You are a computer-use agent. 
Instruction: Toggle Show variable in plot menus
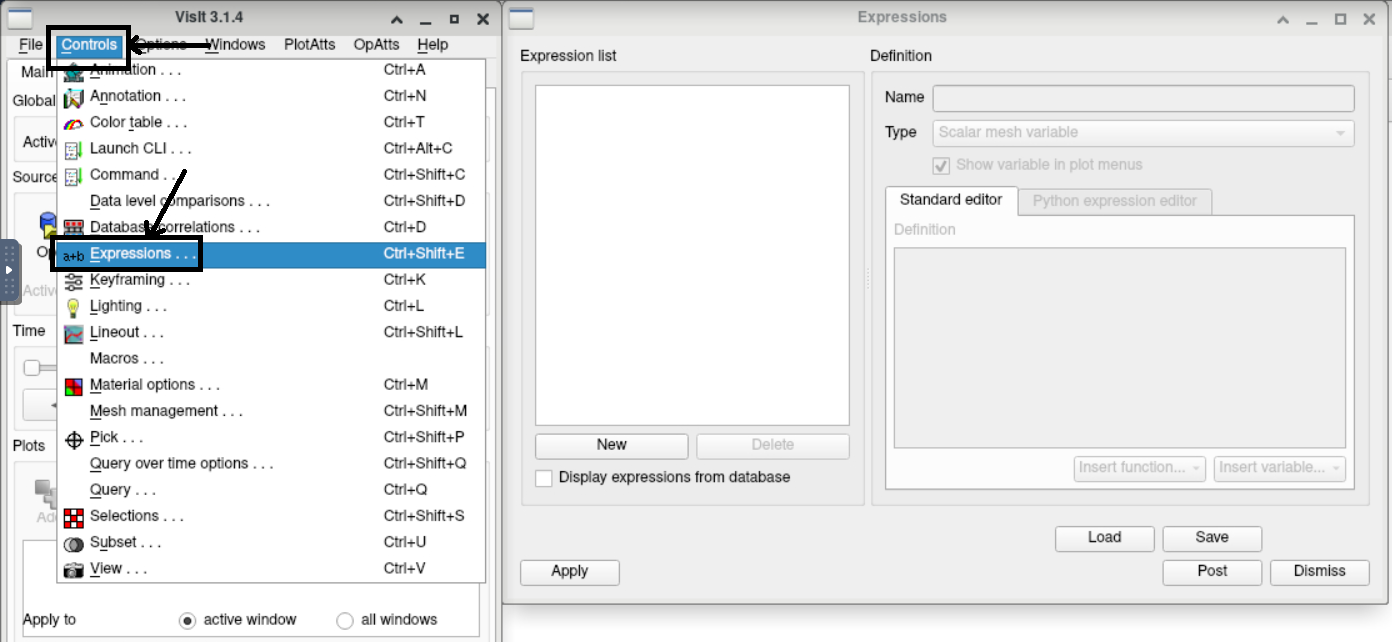941,165
